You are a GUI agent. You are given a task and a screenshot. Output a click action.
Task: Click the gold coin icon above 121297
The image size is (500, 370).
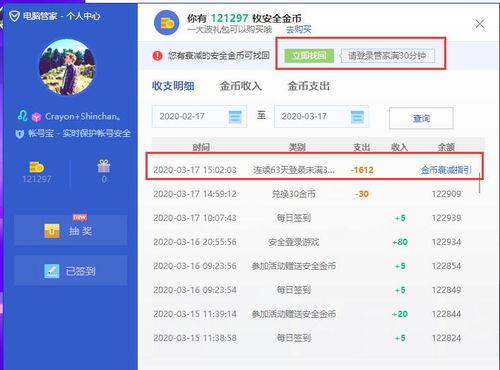36,166
